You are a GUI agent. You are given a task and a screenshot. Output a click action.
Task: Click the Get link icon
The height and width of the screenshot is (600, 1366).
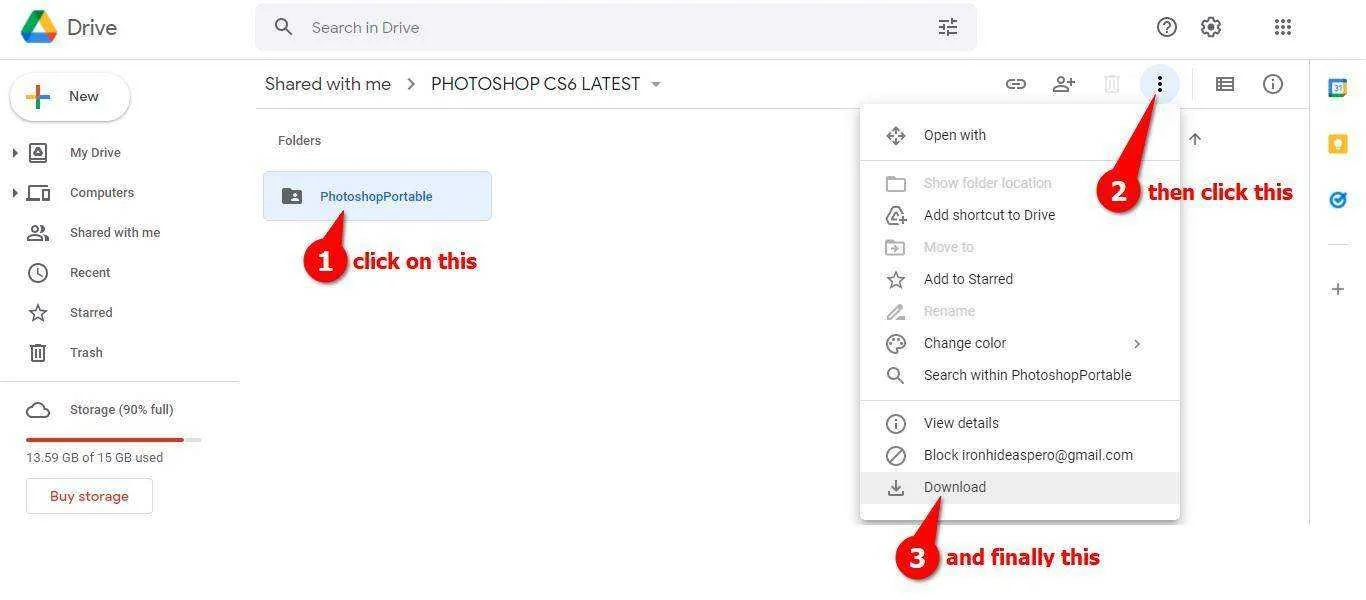coord(1016,84)
